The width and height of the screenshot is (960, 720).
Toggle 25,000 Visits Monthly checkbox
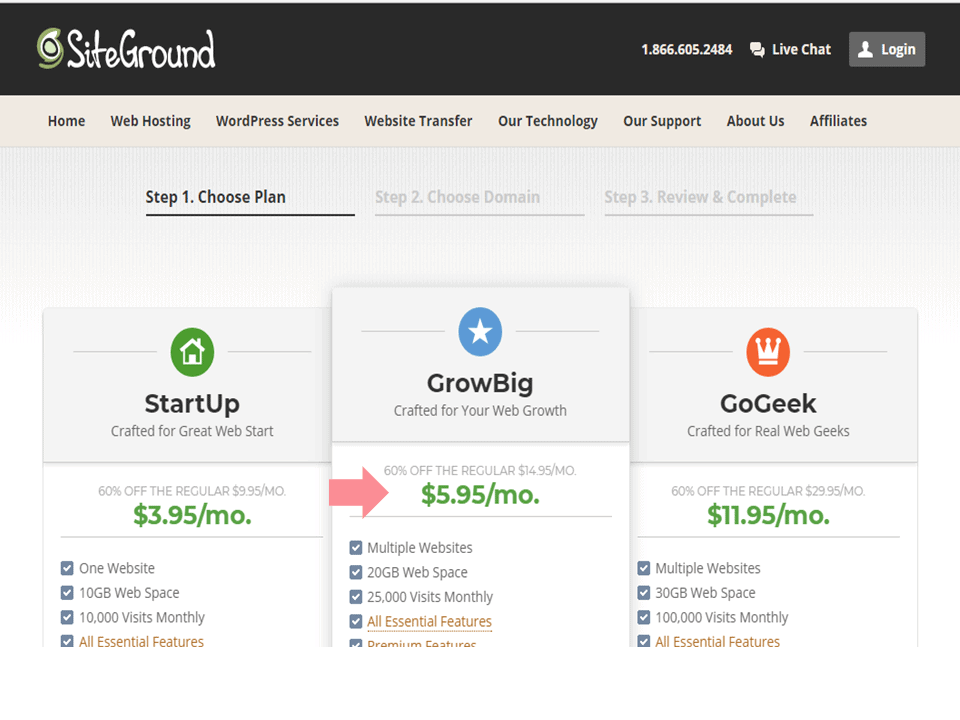[356, 597]
